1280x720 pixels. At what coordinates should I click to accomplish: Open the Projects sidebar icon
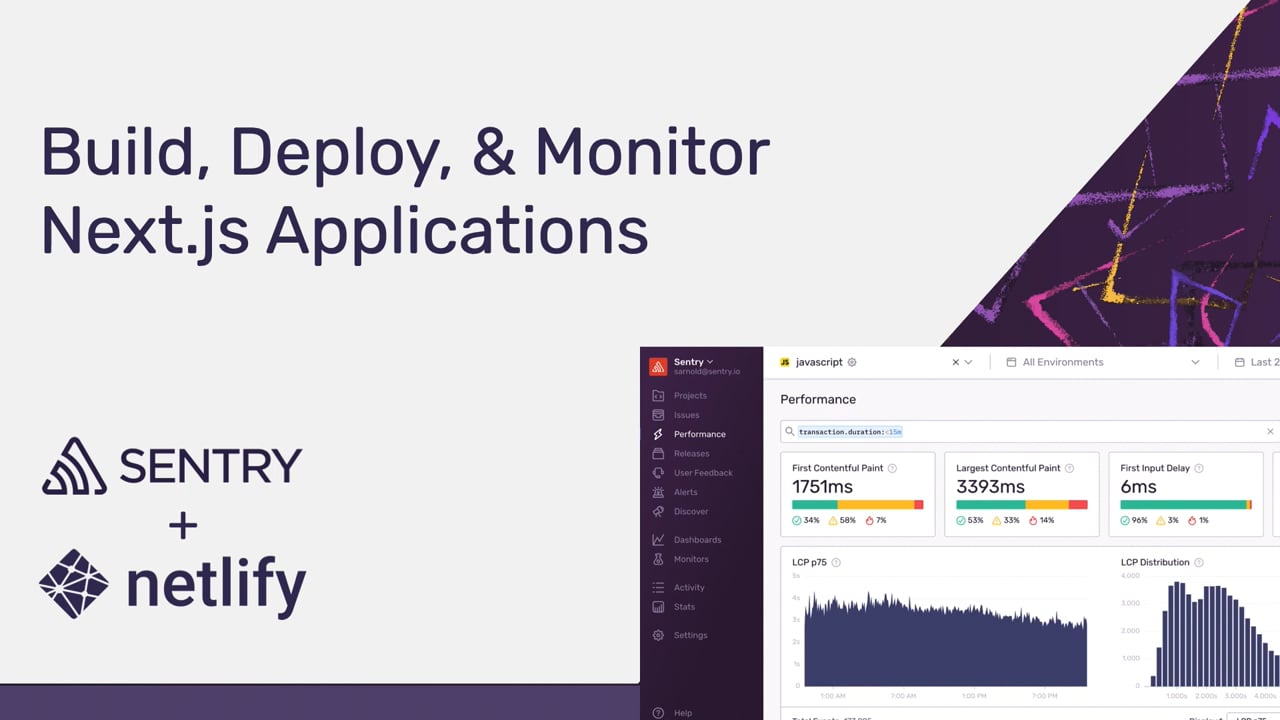(x=658, y=396)
